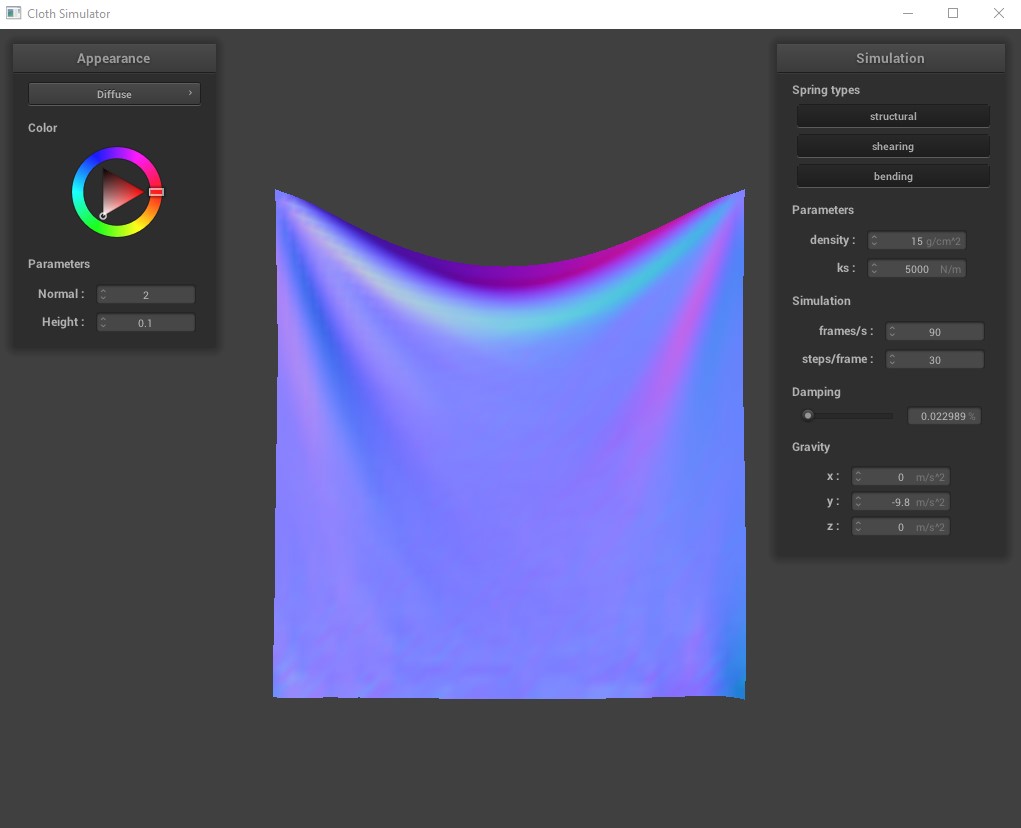Click the frames/s value field

(934, 331)
